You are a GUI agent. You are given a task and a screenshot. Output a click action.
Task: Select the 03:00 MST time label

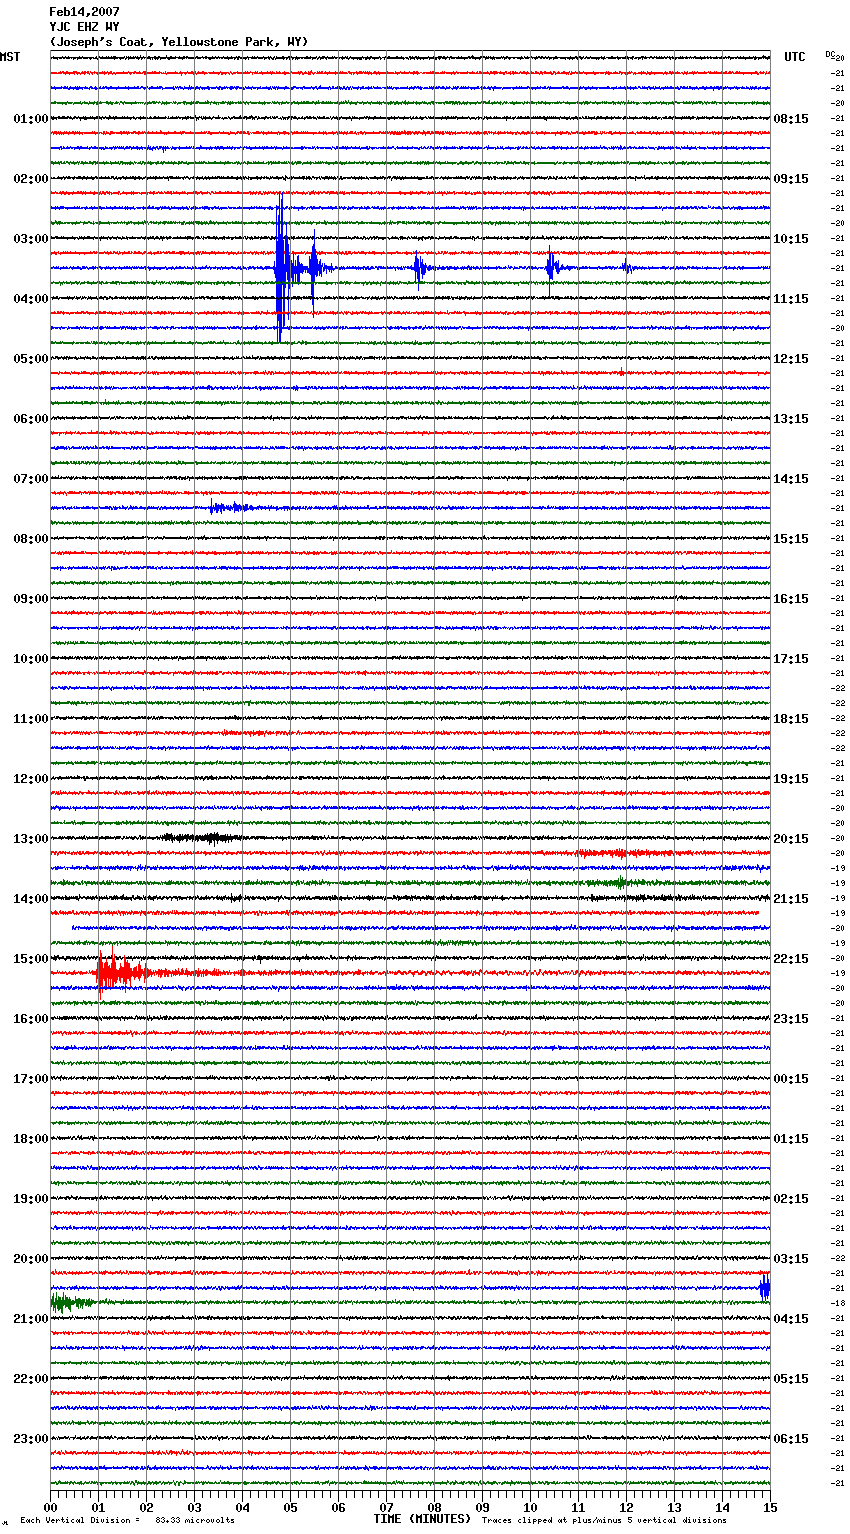click(30, 239)
